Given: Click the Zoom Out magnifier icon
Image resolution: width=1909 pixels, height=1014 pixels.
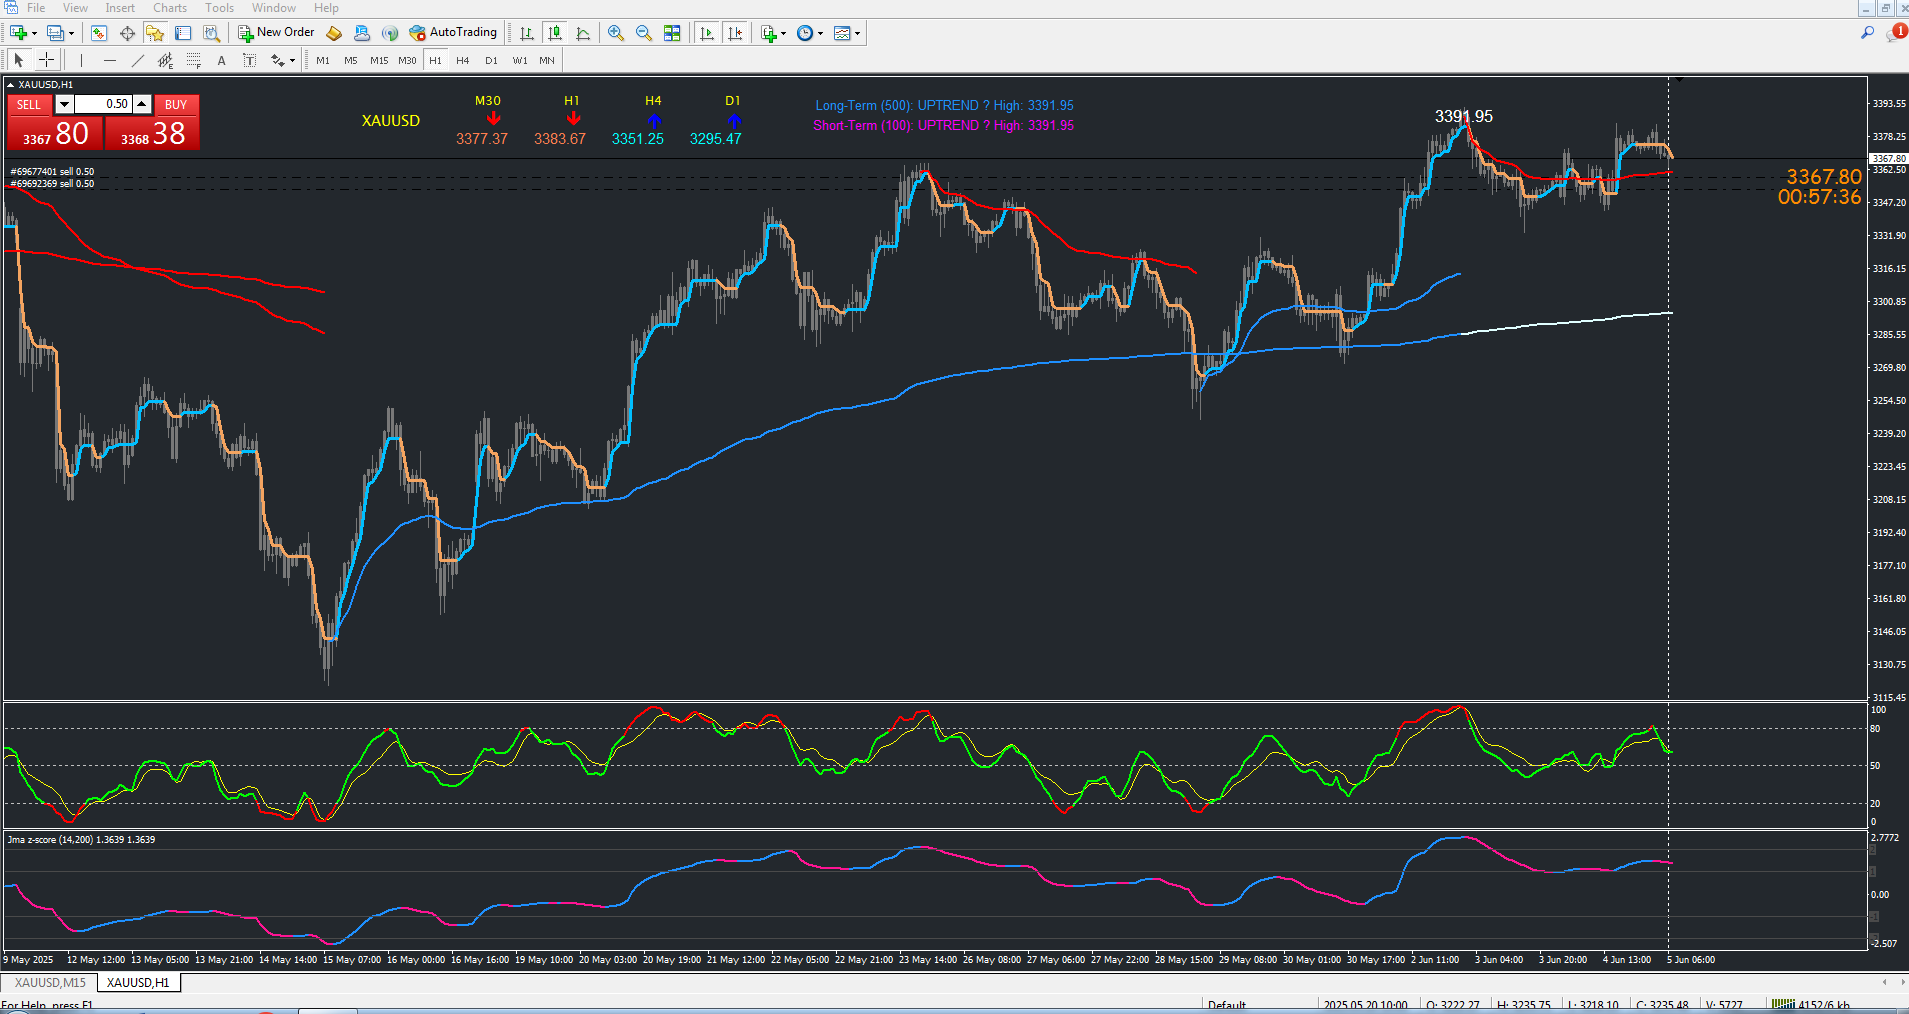Looking at the screenshot, I should coord(644,33).
